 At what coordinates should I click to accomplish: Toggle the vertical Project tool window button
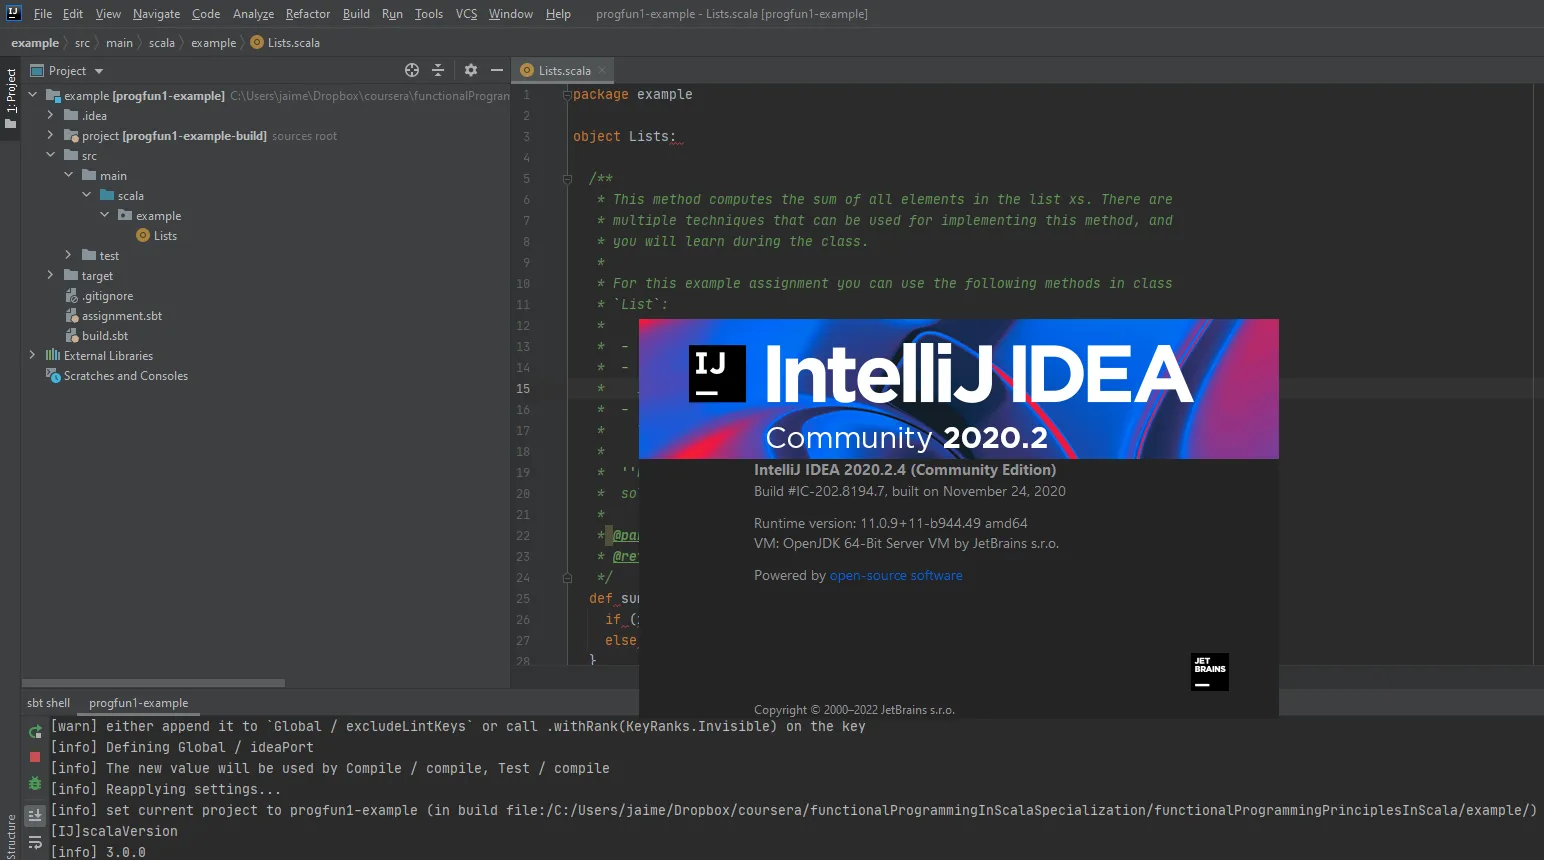pos(11,98)
